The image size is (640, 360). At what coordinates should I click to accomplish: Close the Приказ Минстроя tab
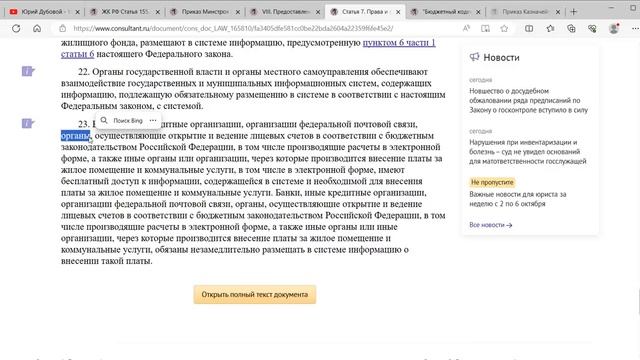[x=238, y=12]
